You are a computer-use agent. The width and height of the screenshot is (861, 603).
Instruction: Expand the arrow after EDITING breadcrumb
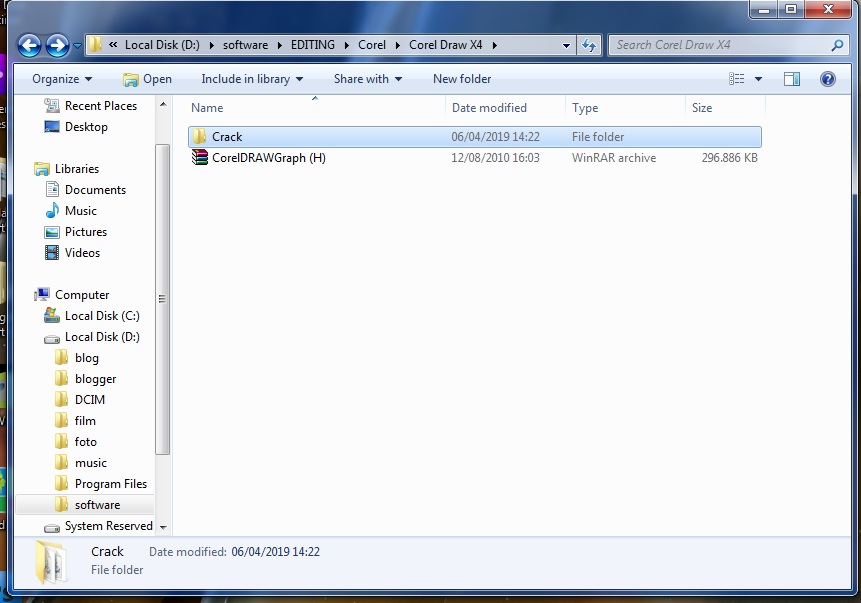[x=346, y=46]
